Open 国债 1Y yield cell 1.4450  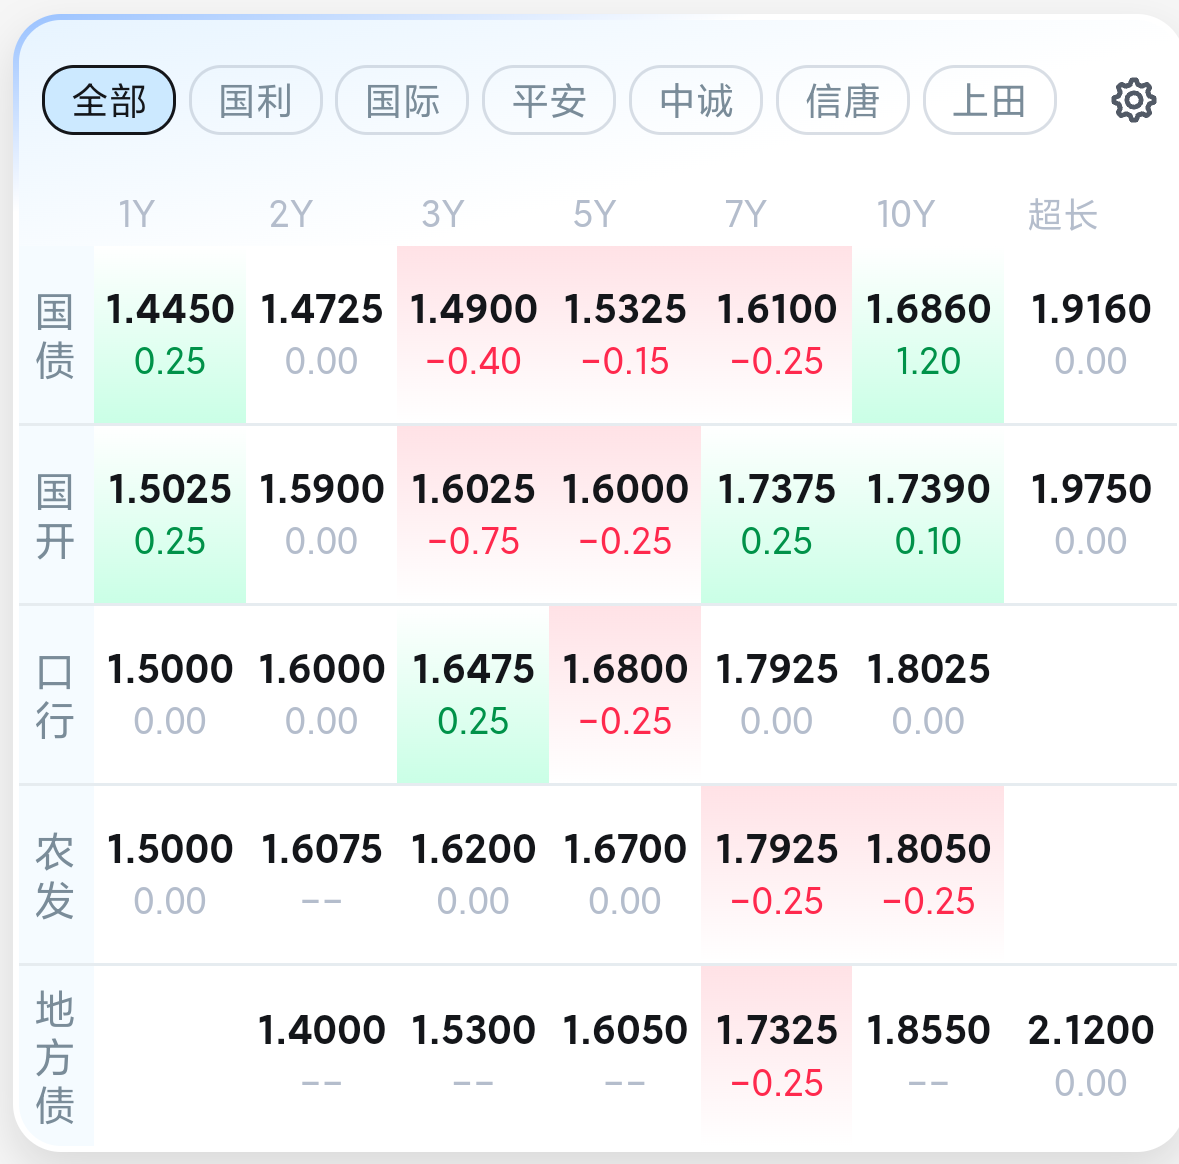[x=170, y=335]
